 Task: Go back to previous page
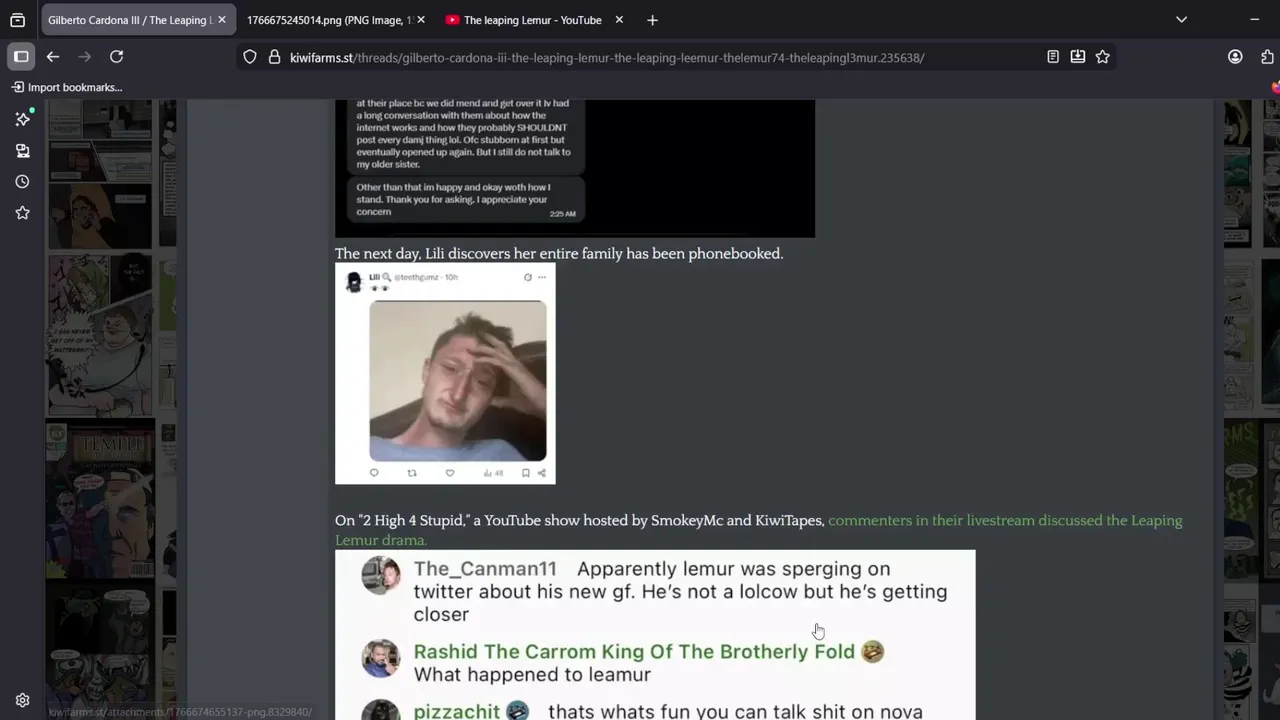[x=53, y=57]
